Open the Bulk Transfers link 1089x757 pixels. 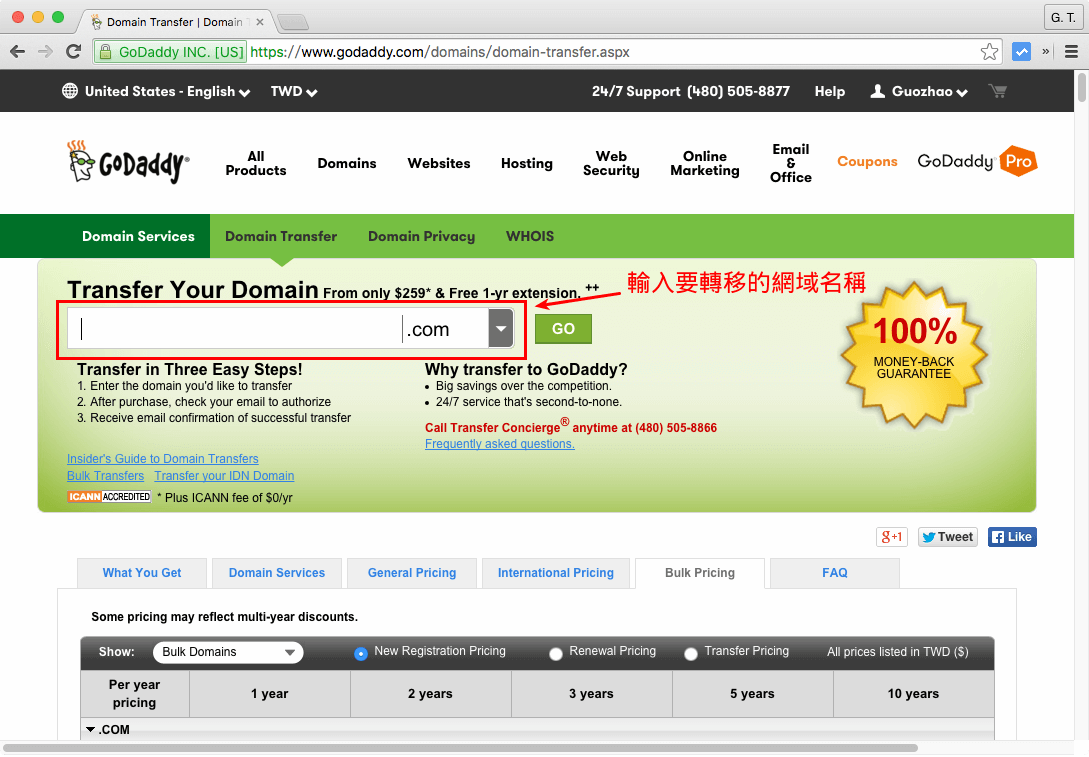pyautogui.click(x=105, y=475)
